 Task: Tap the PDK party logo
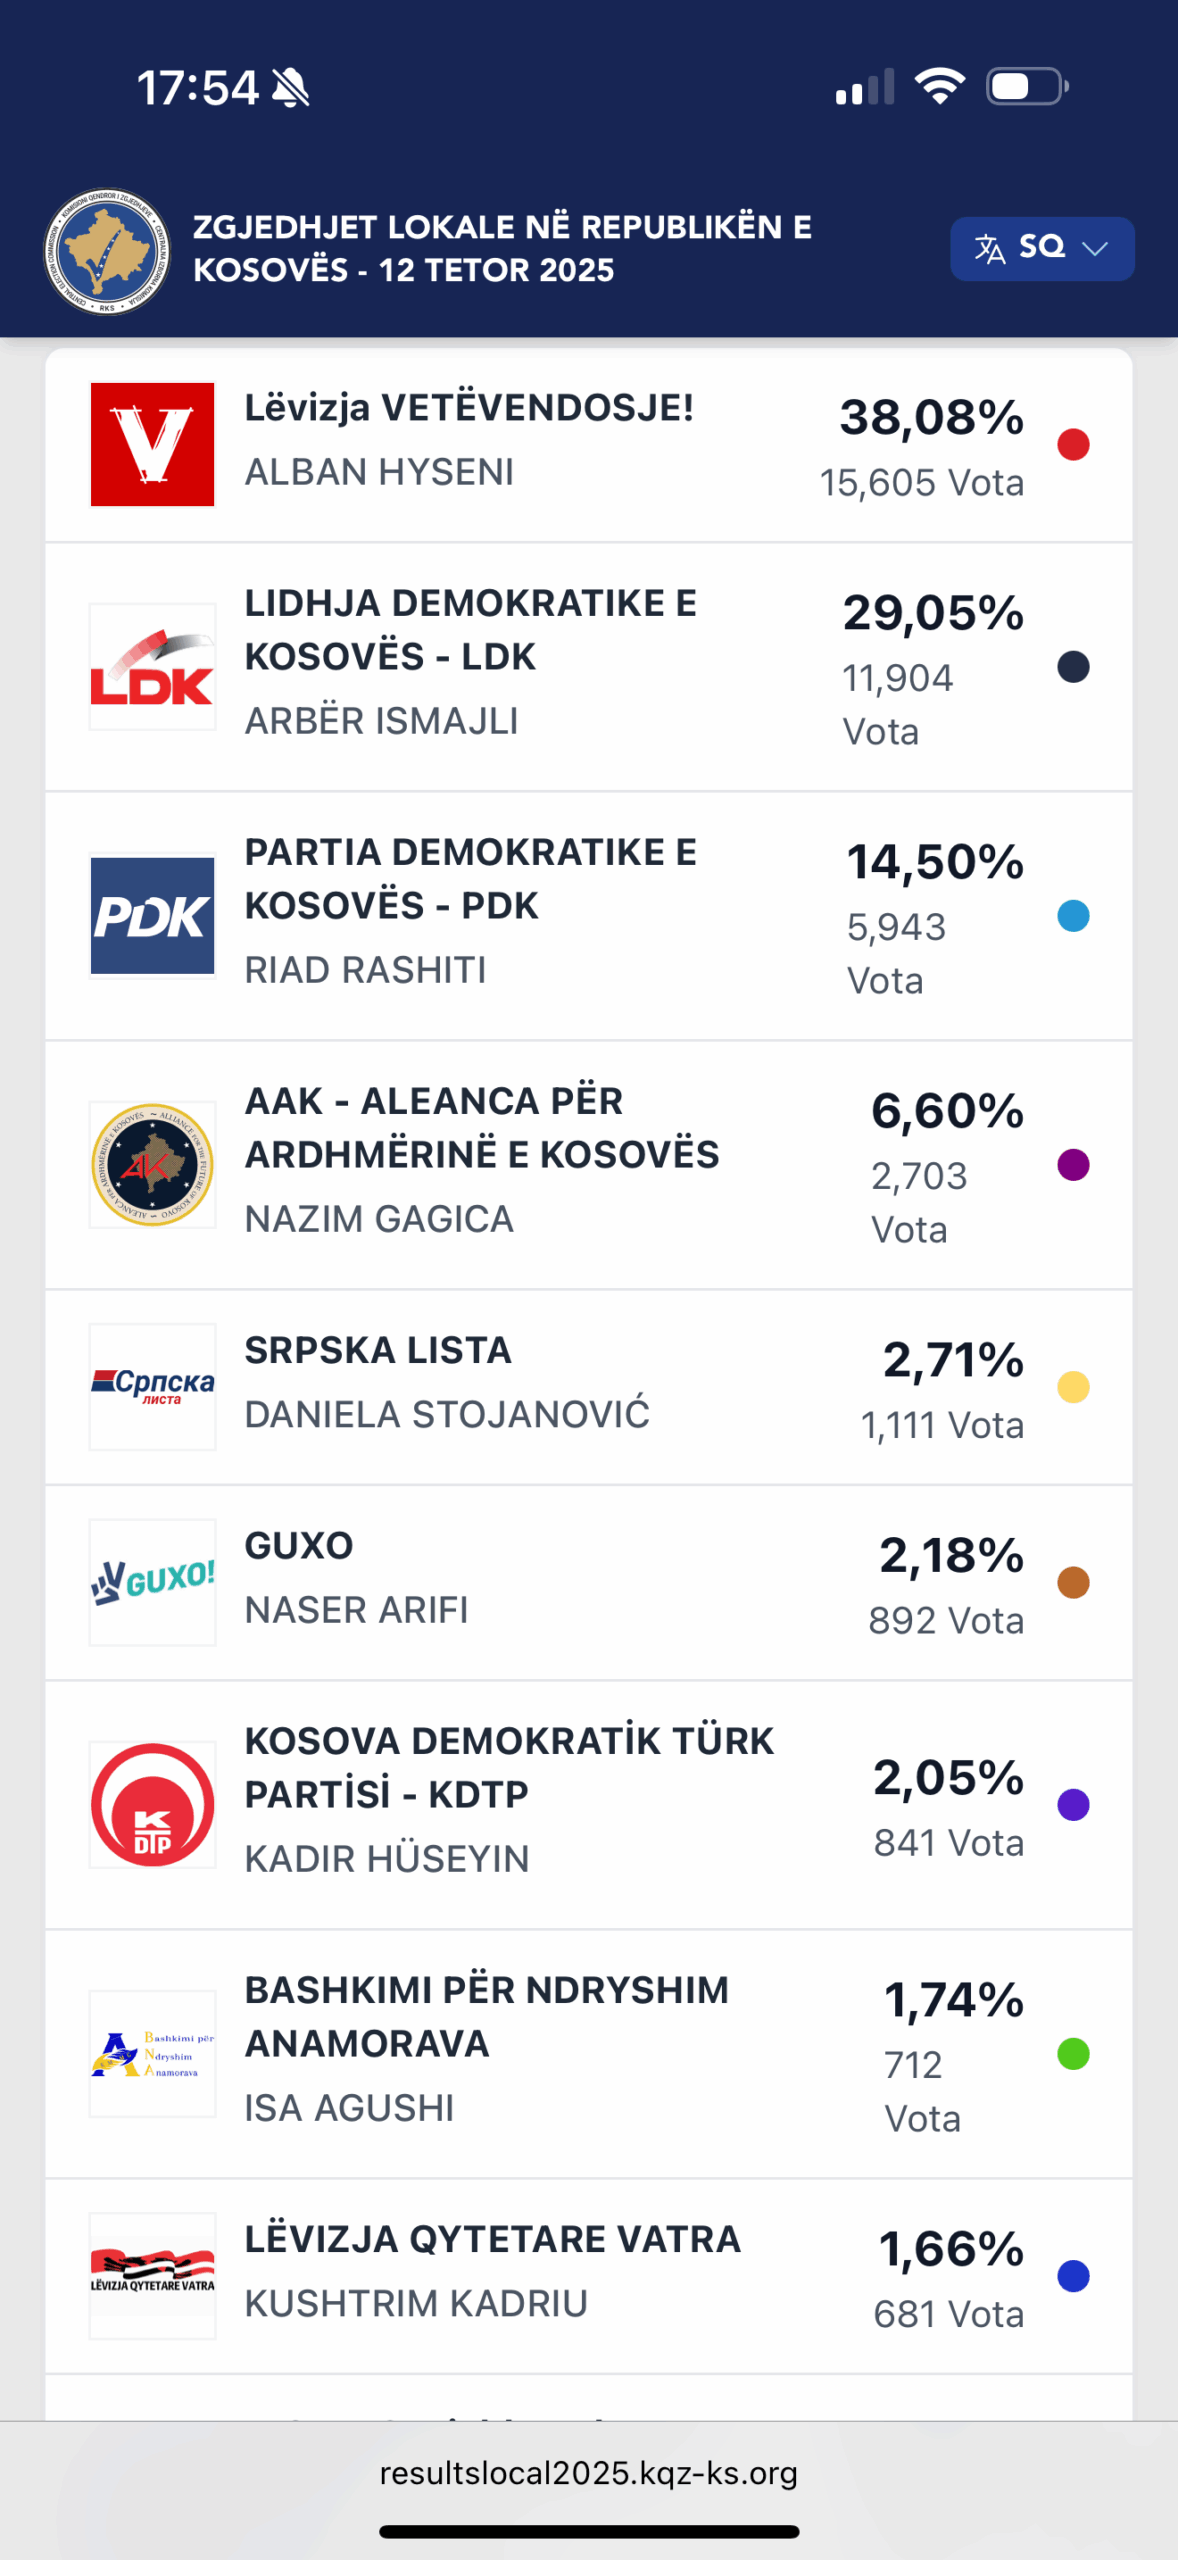(x=152, y=916)
